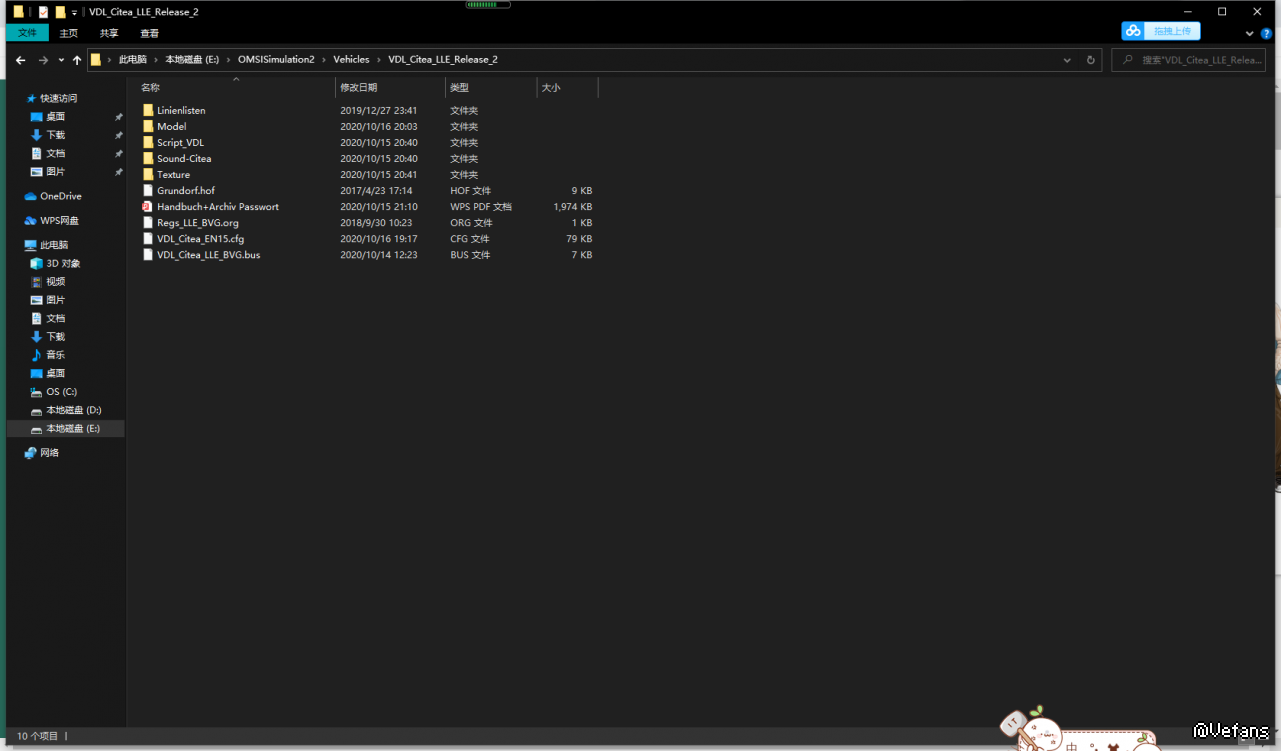This screenshot has width=1281, height=751.
Task: Open 3D 对象 in the navigation pane
Action: [63, 263]
